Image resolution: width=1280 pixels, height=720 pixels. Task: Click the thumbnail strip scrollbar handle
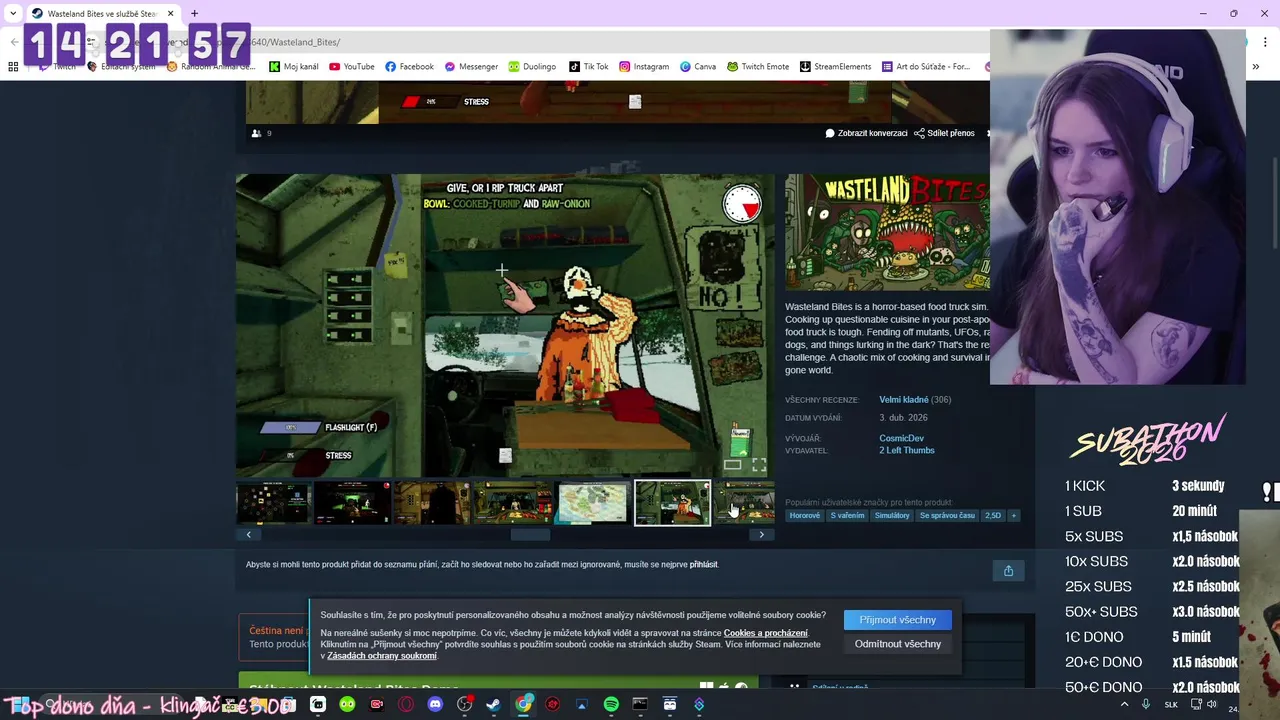(530, 535)
